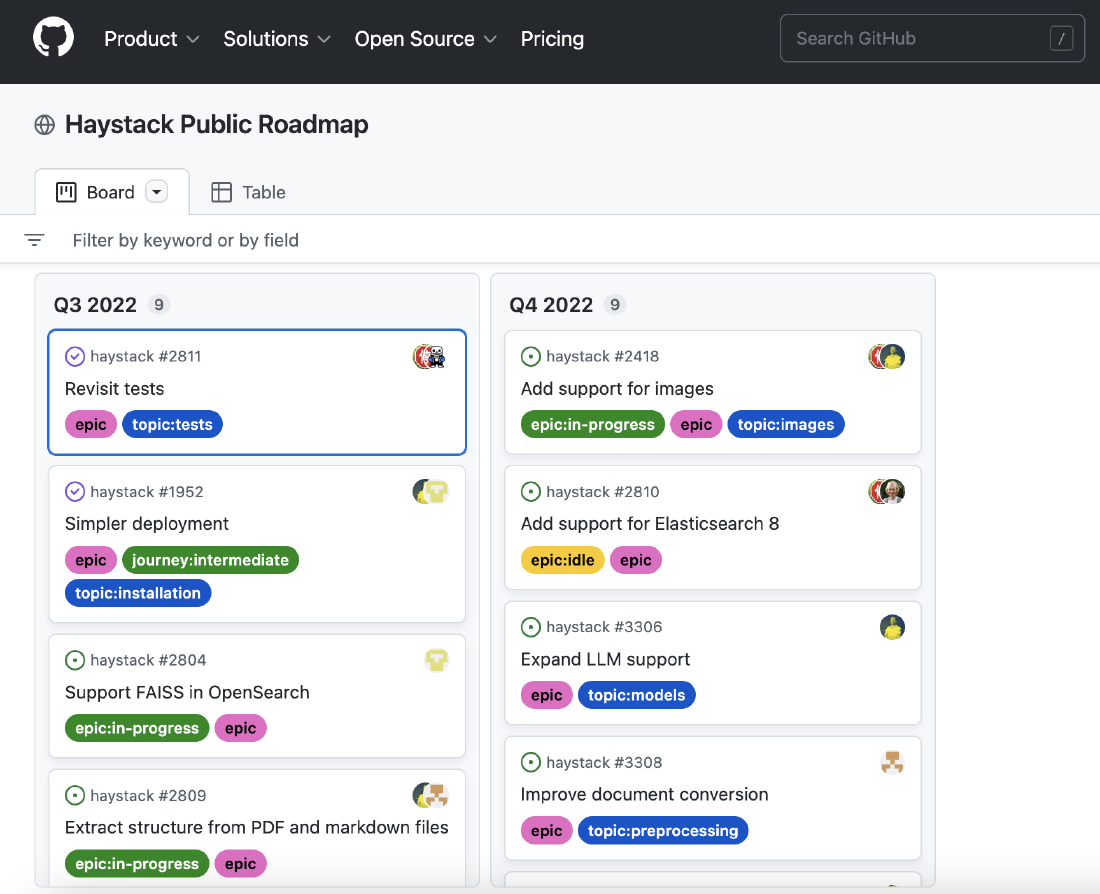The image size is (1100, 894).
Task: Click the Filter by keyword or field input
Action: tap(186, 240)
